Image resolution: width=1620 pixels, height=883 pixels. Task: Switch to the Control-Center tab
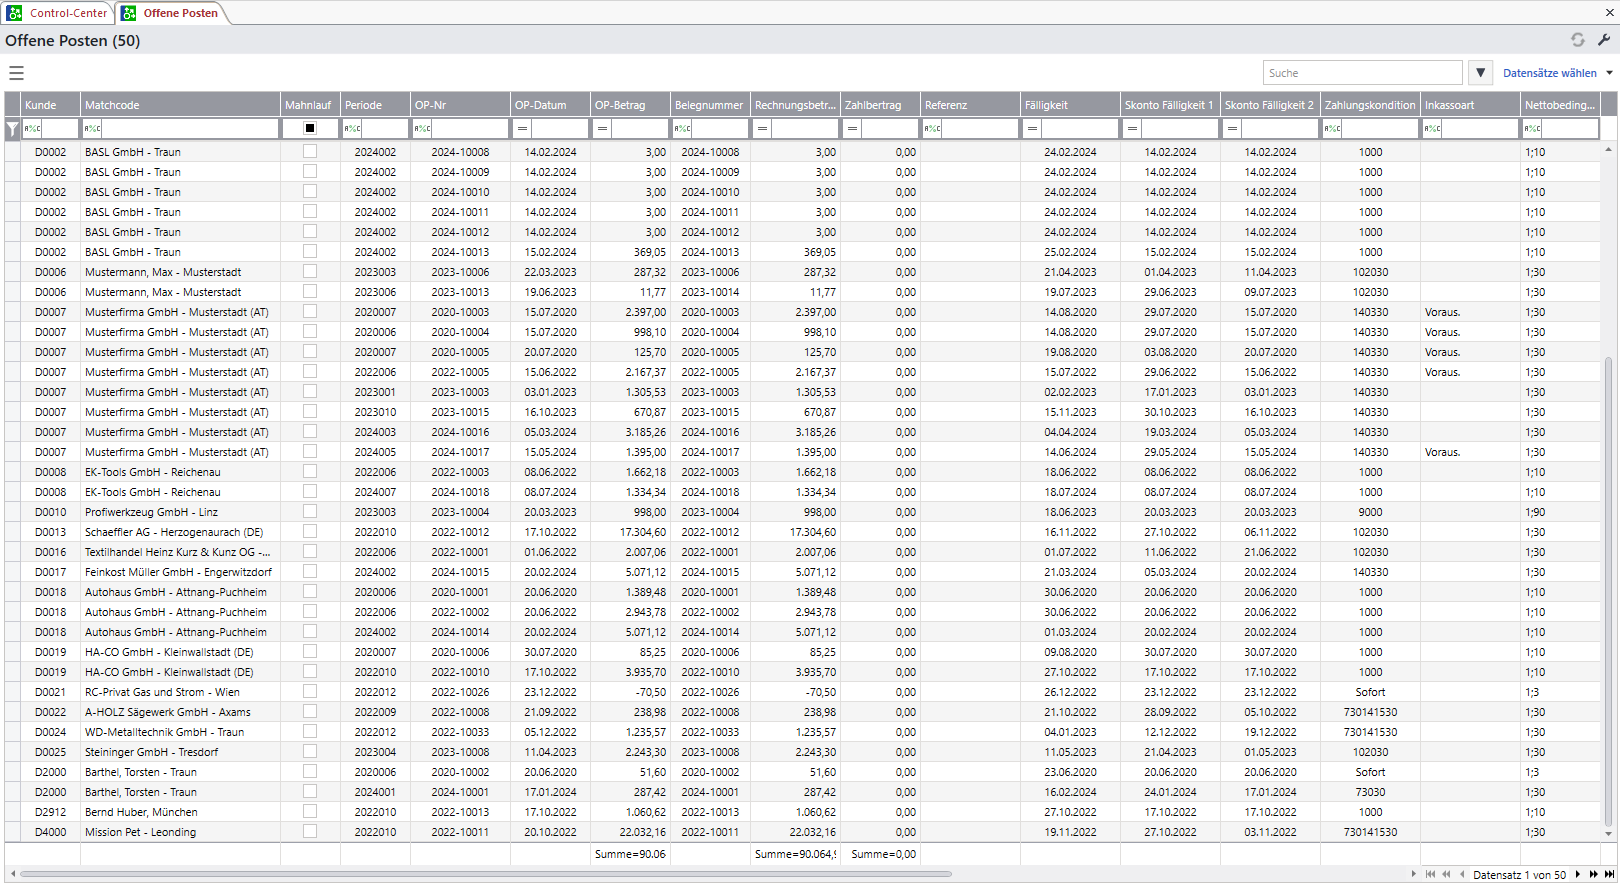(58, 13)
